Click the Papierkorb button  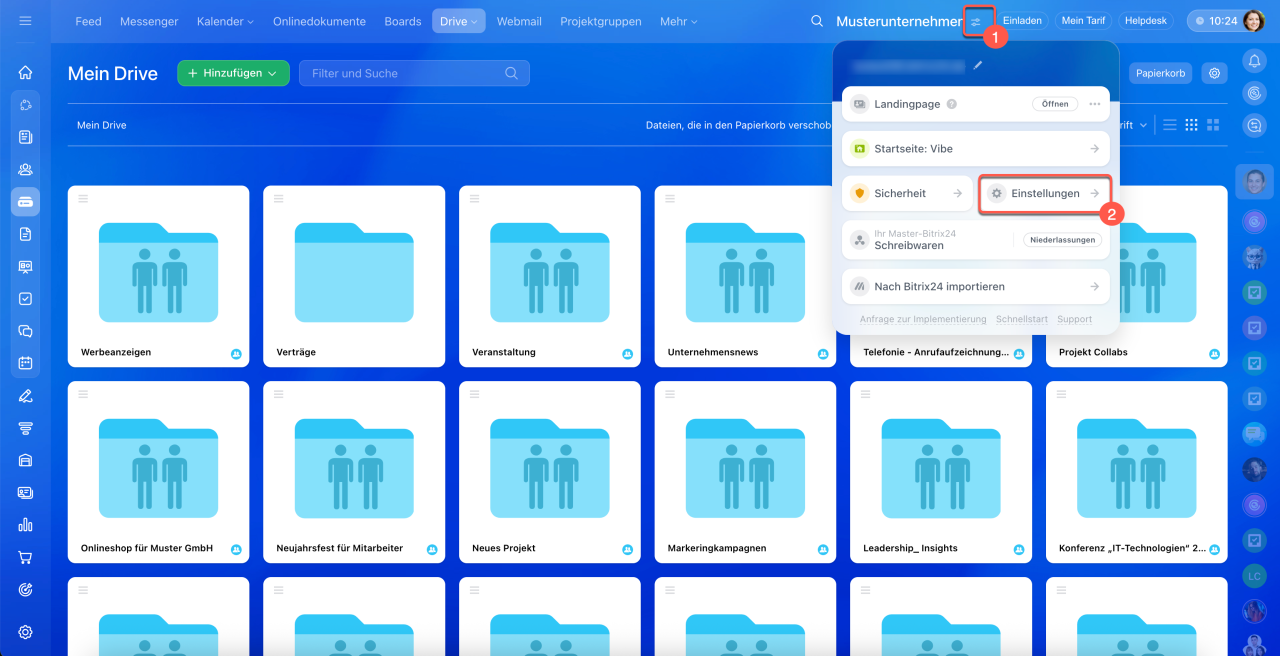[1160, 73]
